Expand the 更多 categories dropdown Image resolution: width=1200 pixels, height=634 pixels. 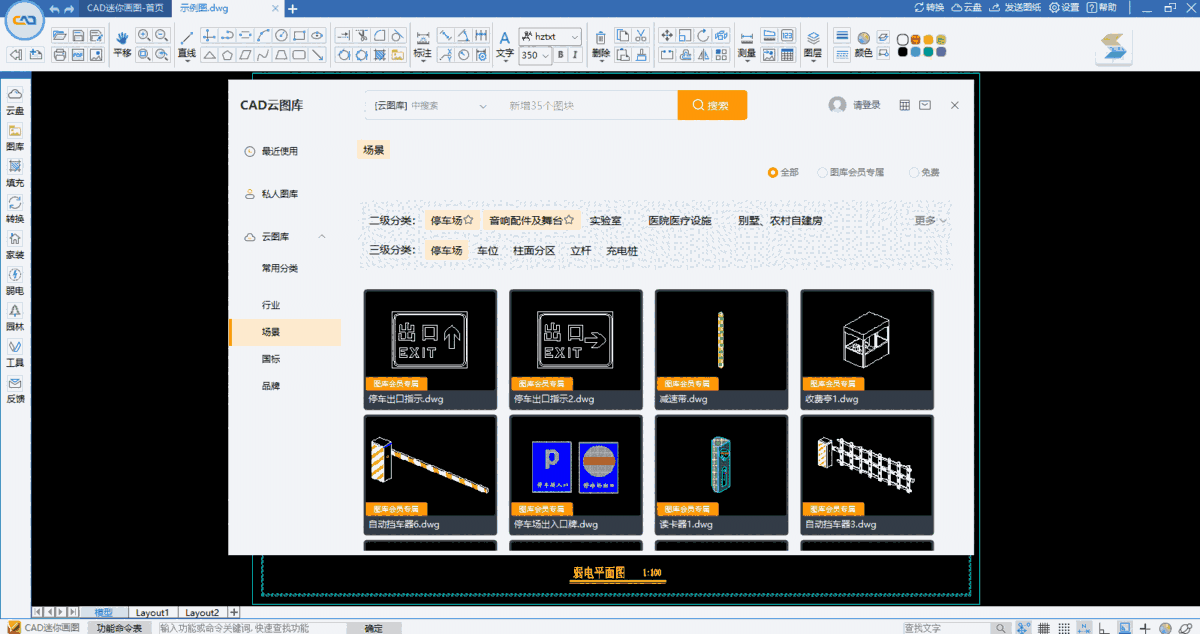928,220
